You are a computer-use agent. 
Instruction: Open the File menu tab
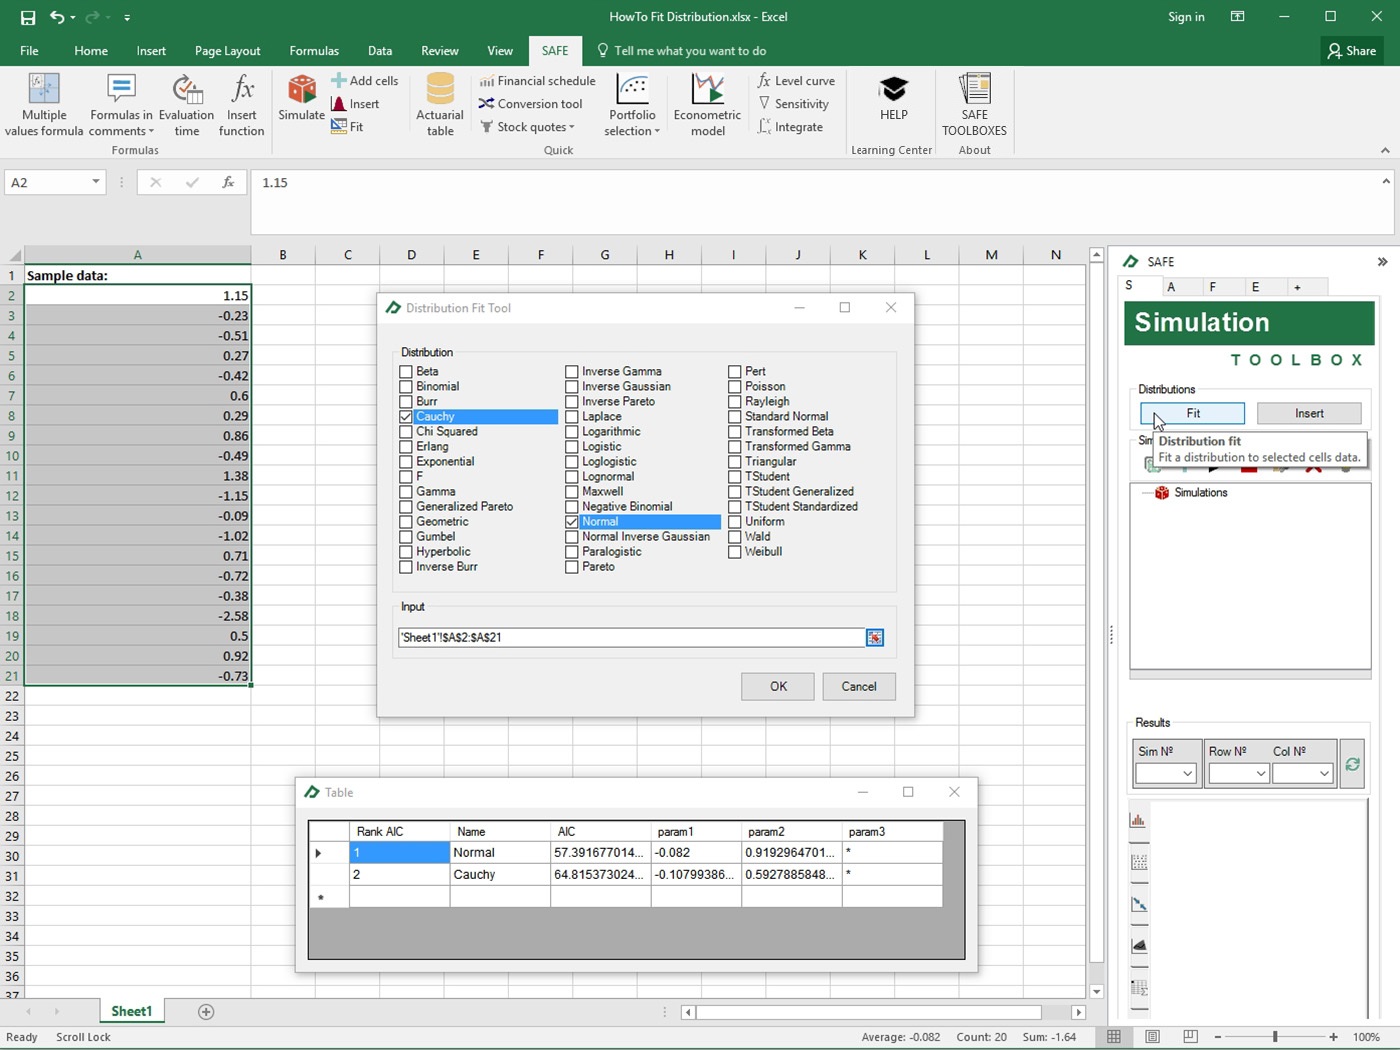[x=29, y=51]
